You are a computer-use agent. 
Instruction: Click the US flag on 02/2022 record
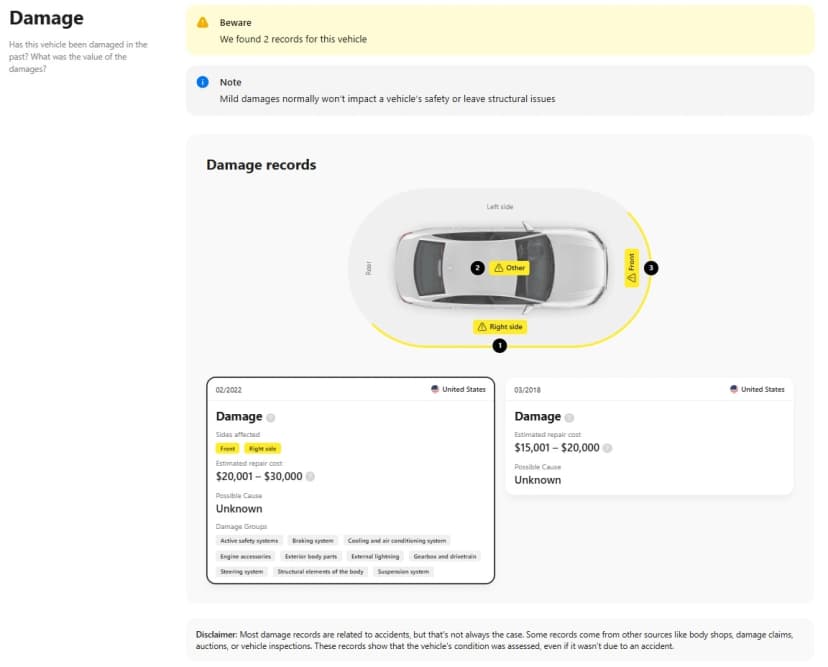coord(435,389)
